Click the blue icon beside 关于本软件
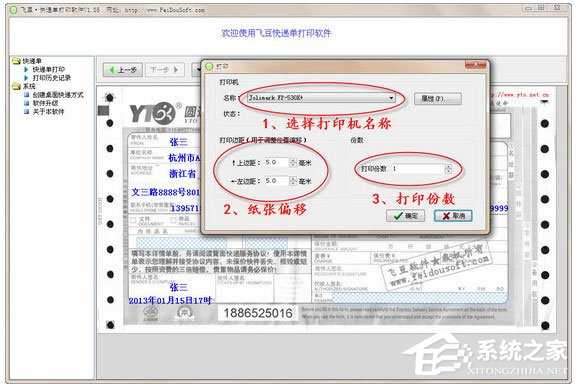The height and width of the screenshot is (384, 577). (x=26, y=111)
